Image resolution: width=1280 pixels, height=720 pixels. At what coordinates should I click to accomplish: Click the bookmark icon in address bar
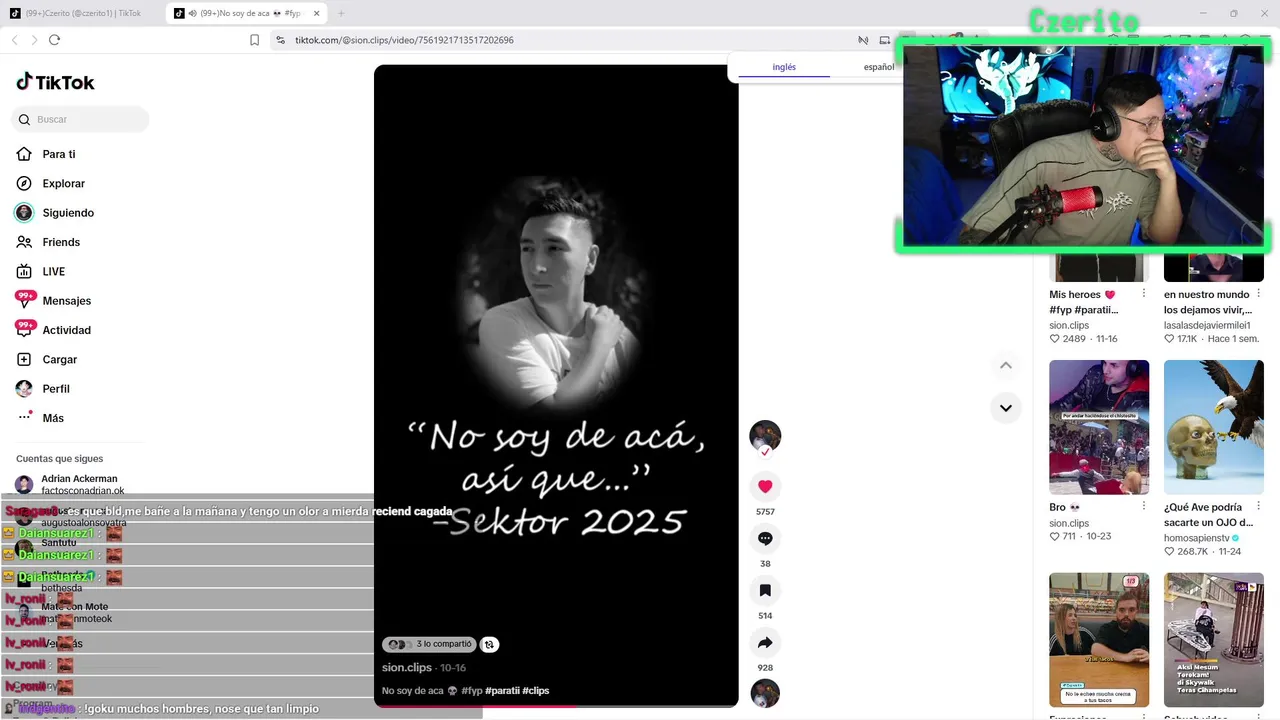pos(254,40)
